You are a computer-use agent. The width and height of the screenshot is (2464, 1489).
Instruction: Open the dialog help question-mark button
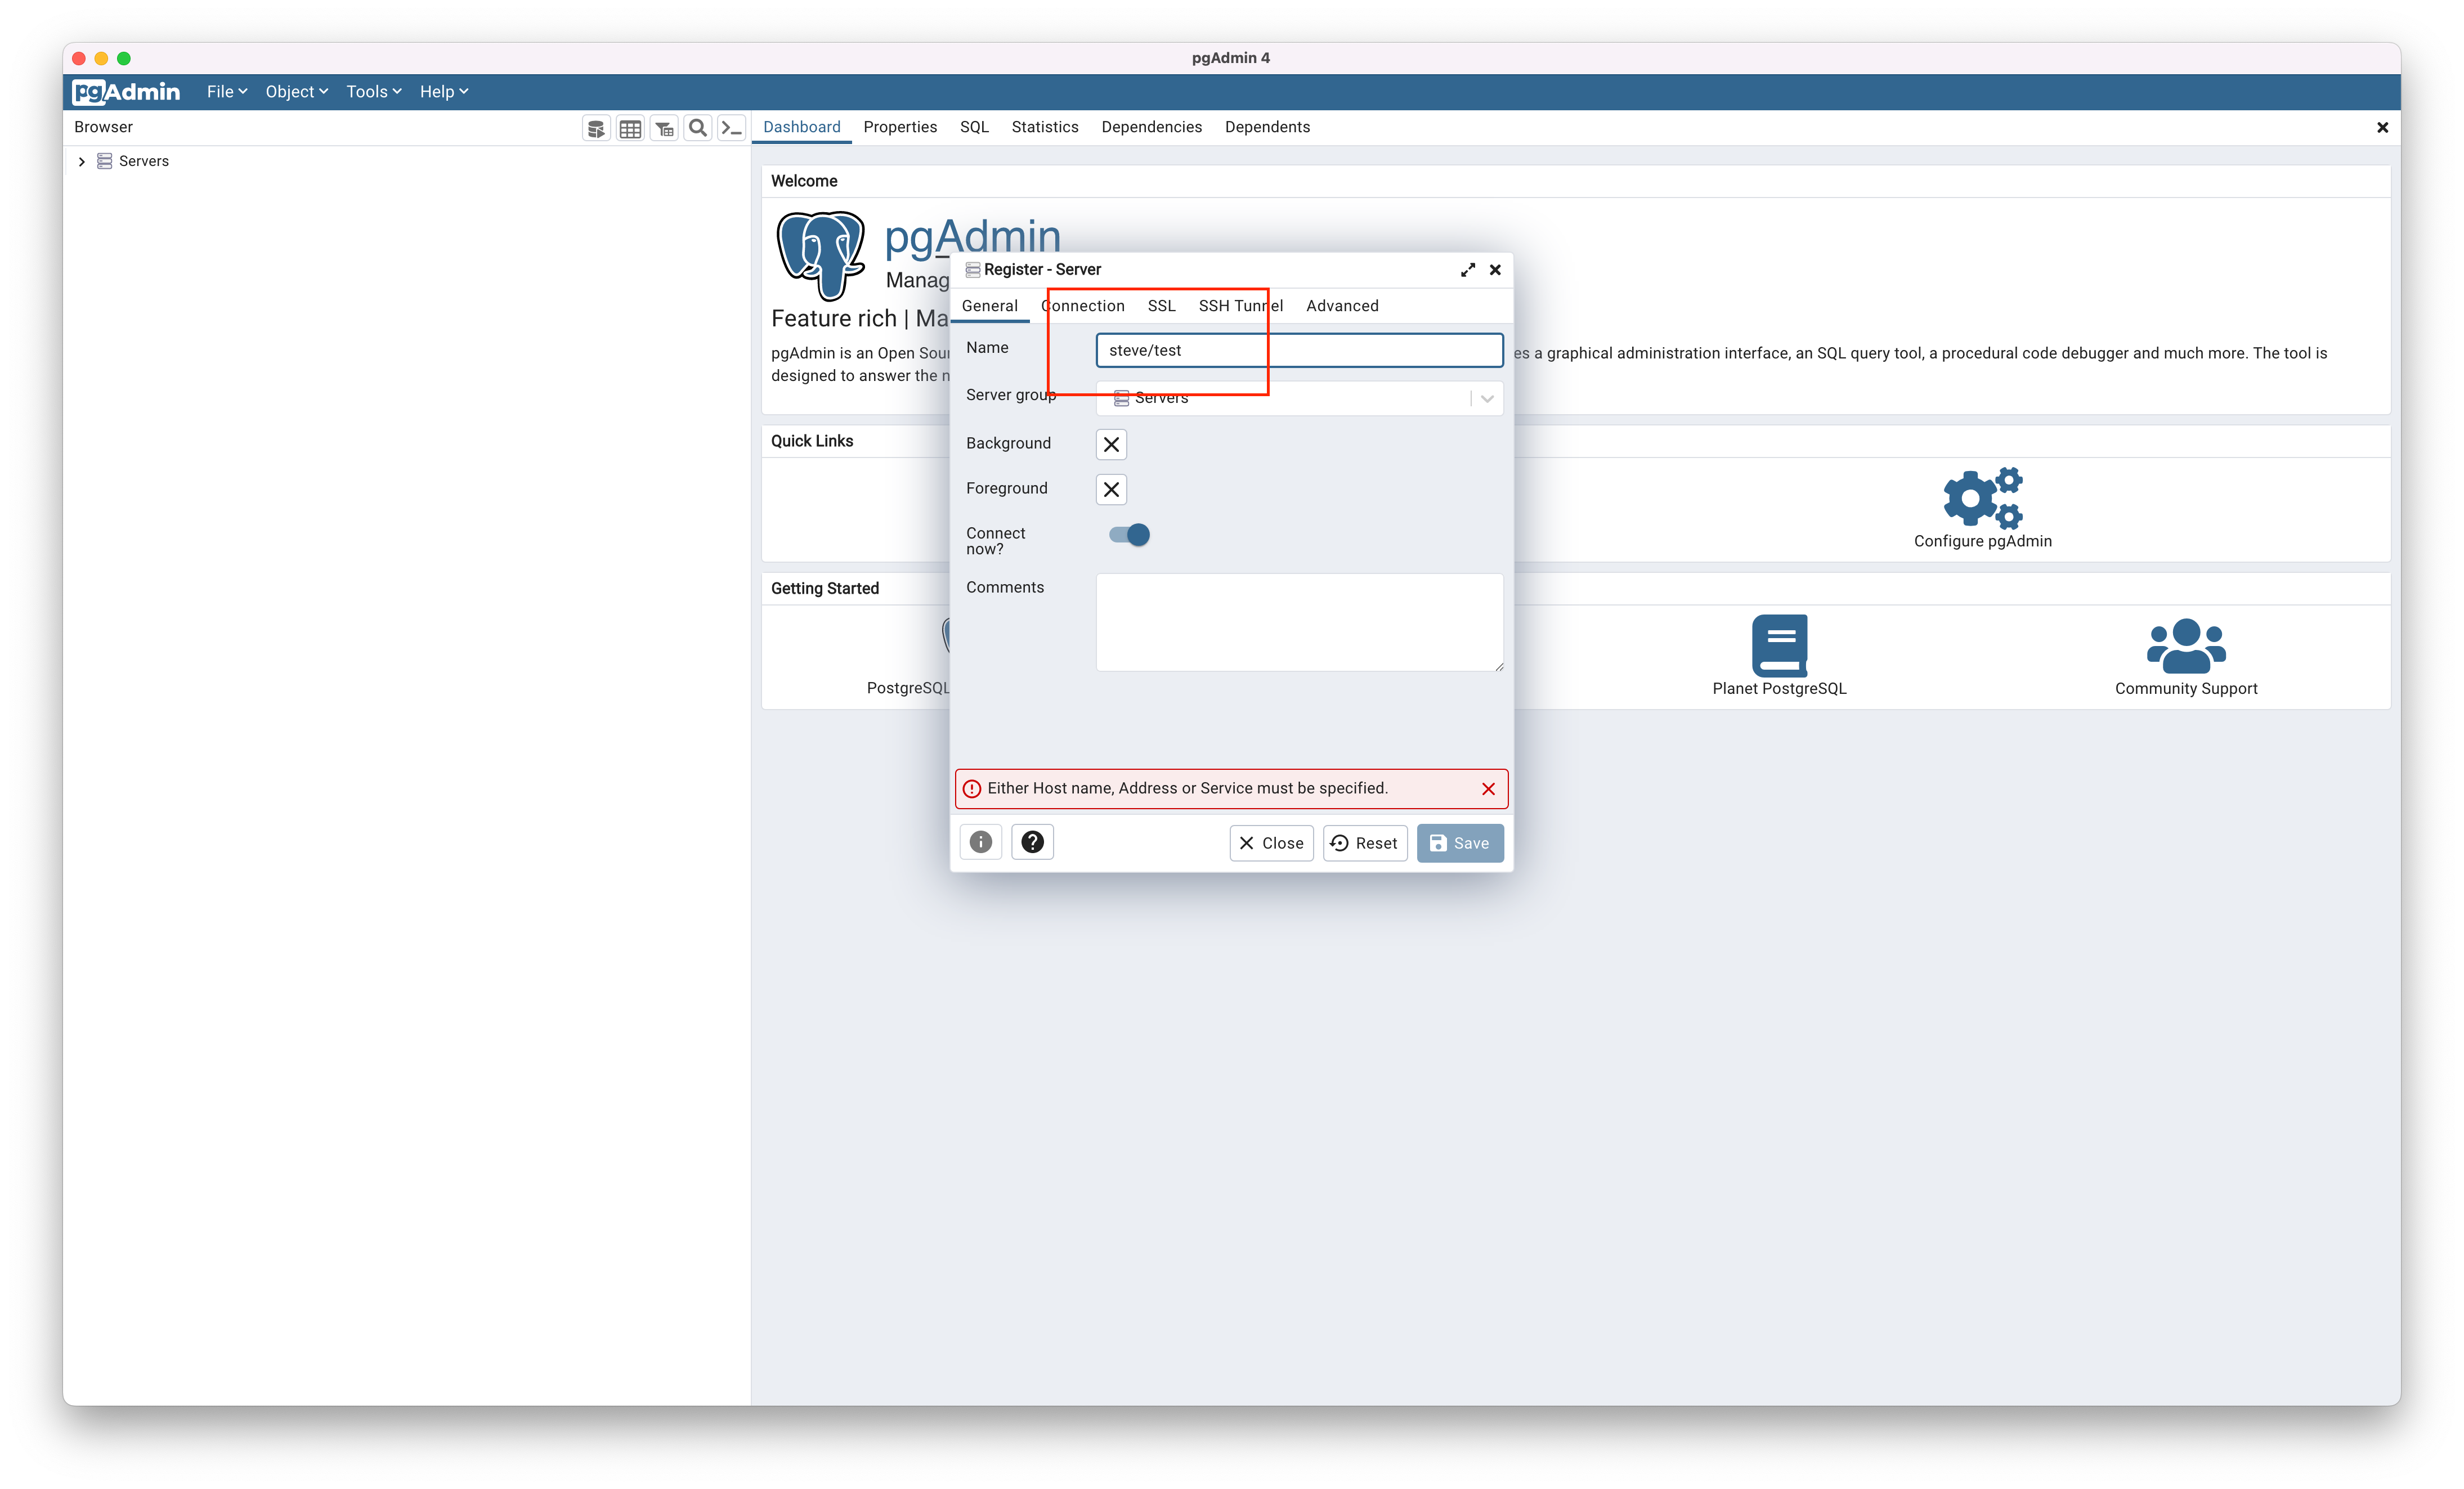point(1032,842)
